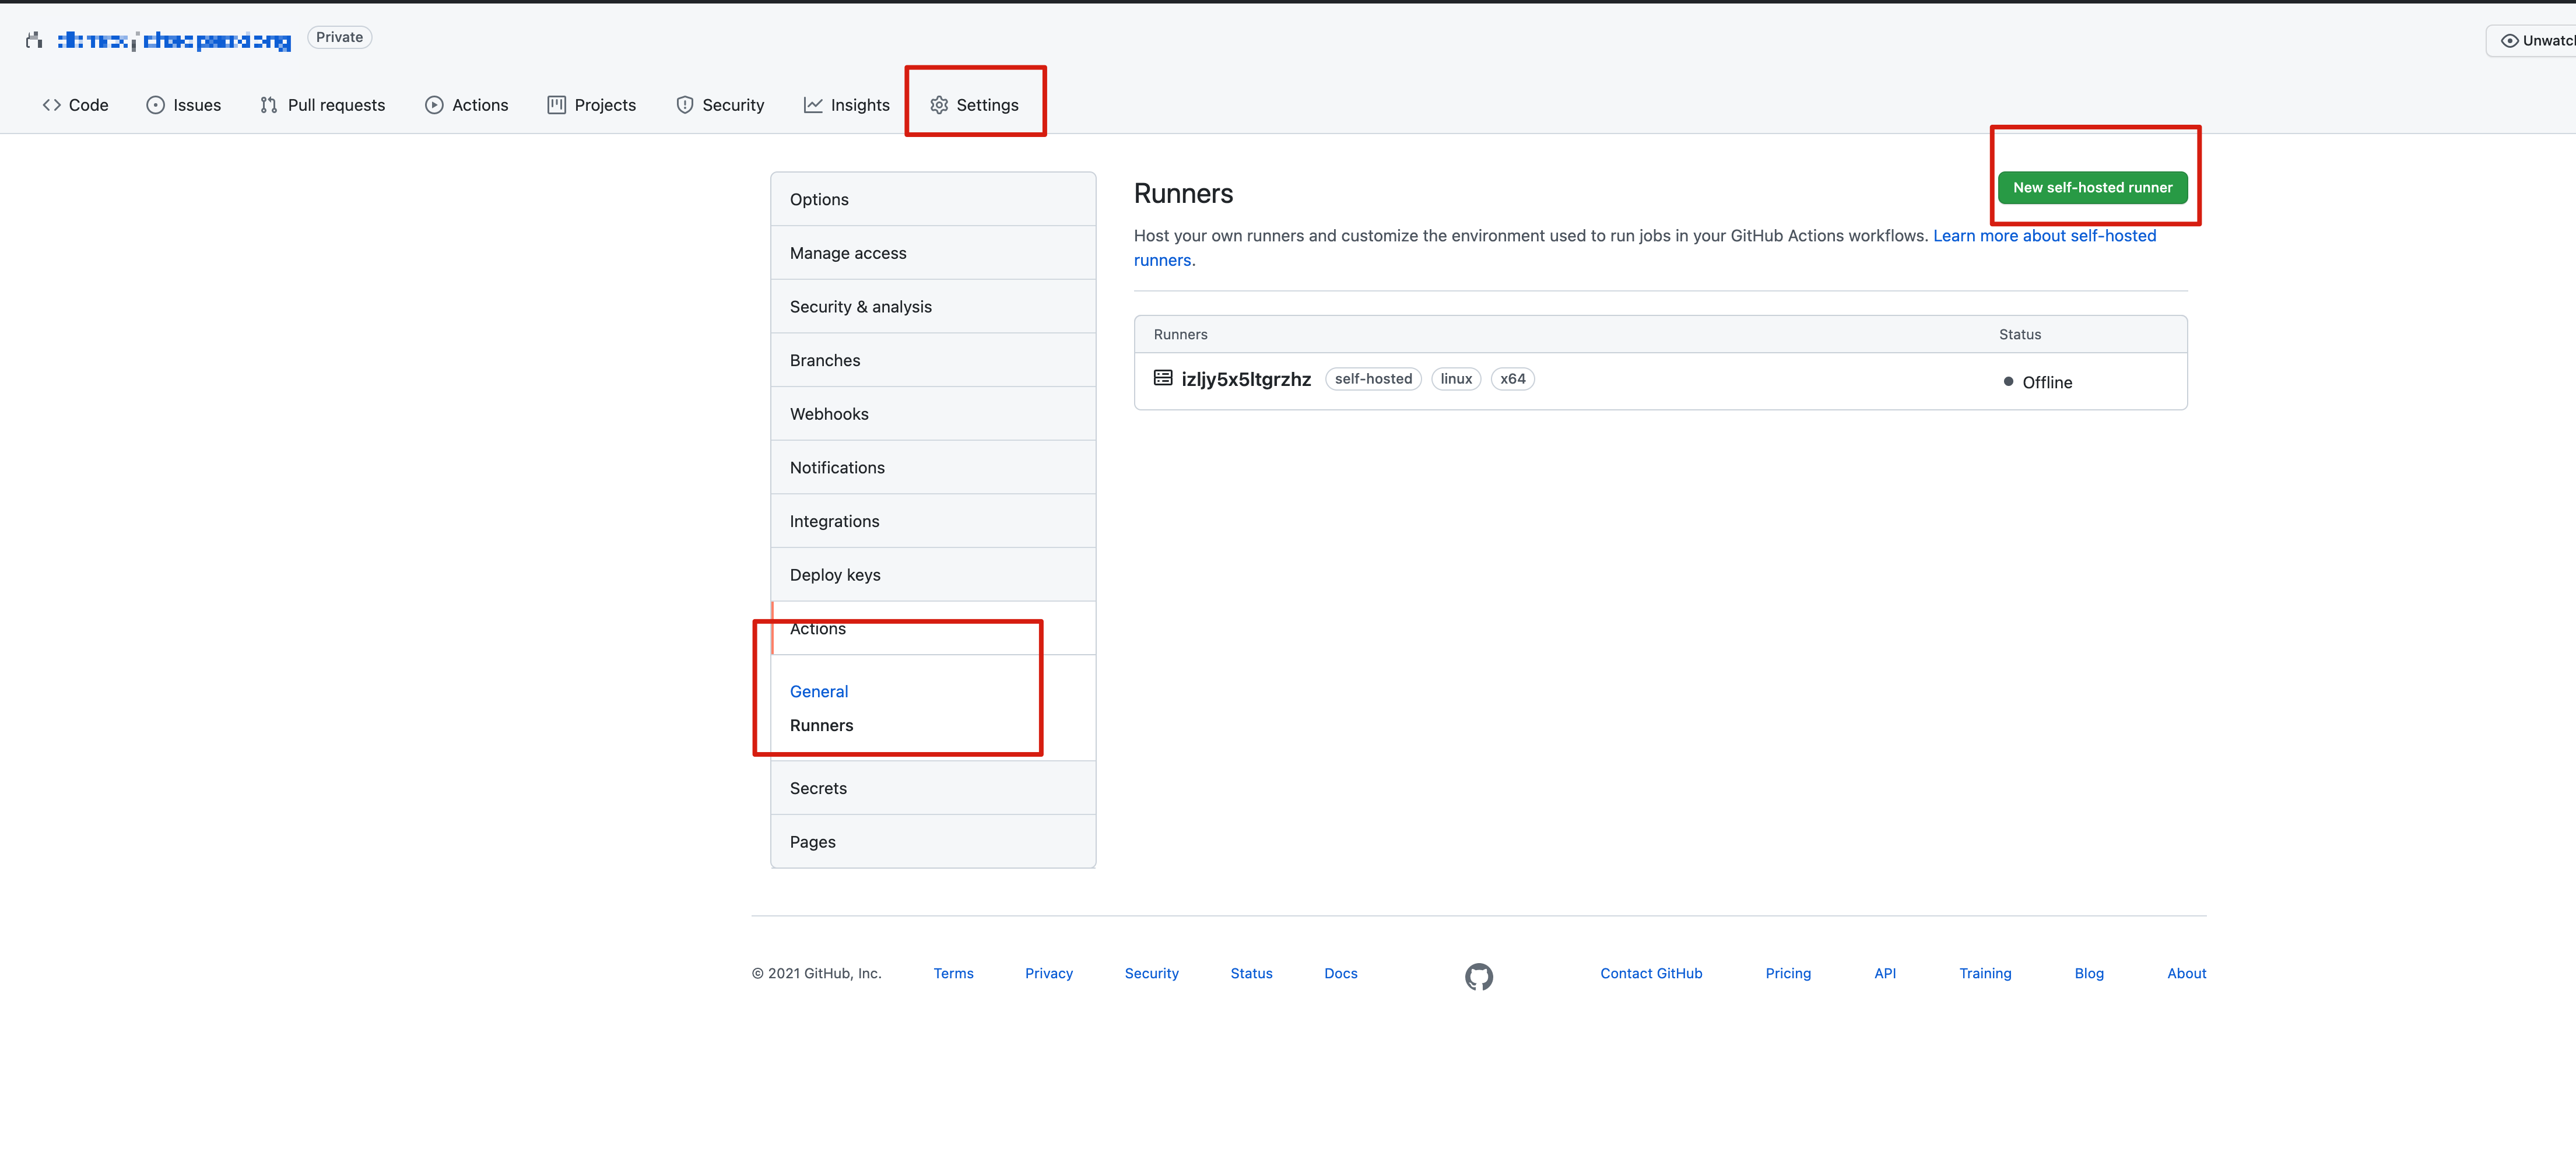
Task: Click the Projects board icon
Action: click(557, 104)
